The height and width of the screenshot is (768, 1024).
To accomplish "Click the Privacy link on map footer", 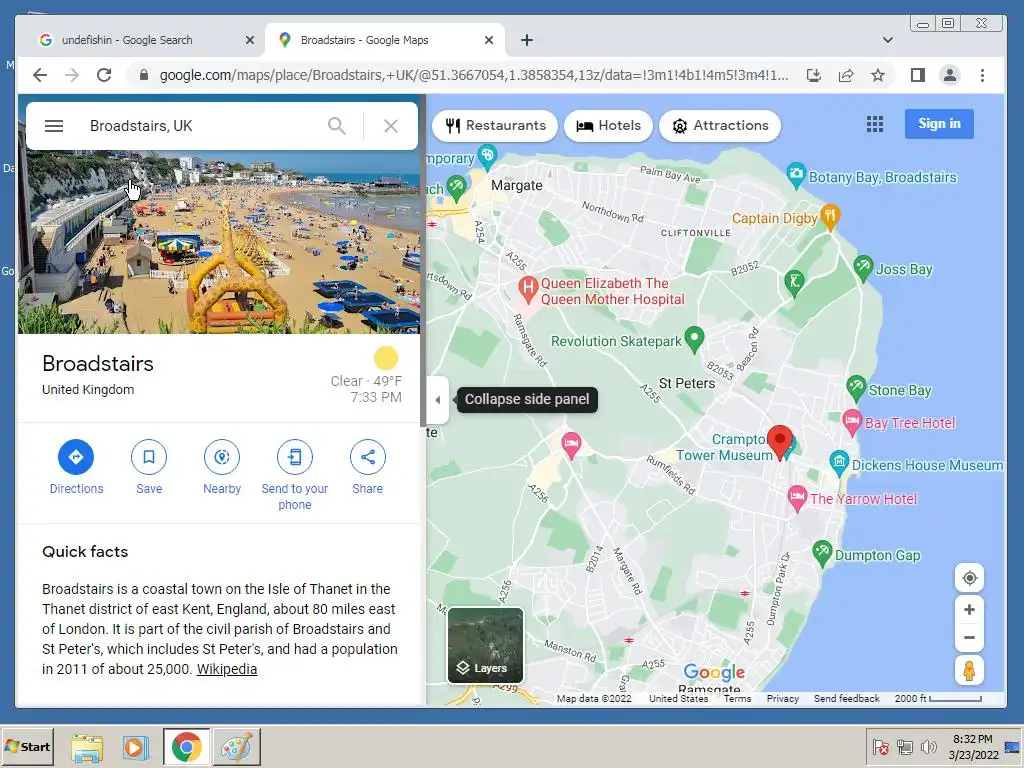I will click(782, 698).
